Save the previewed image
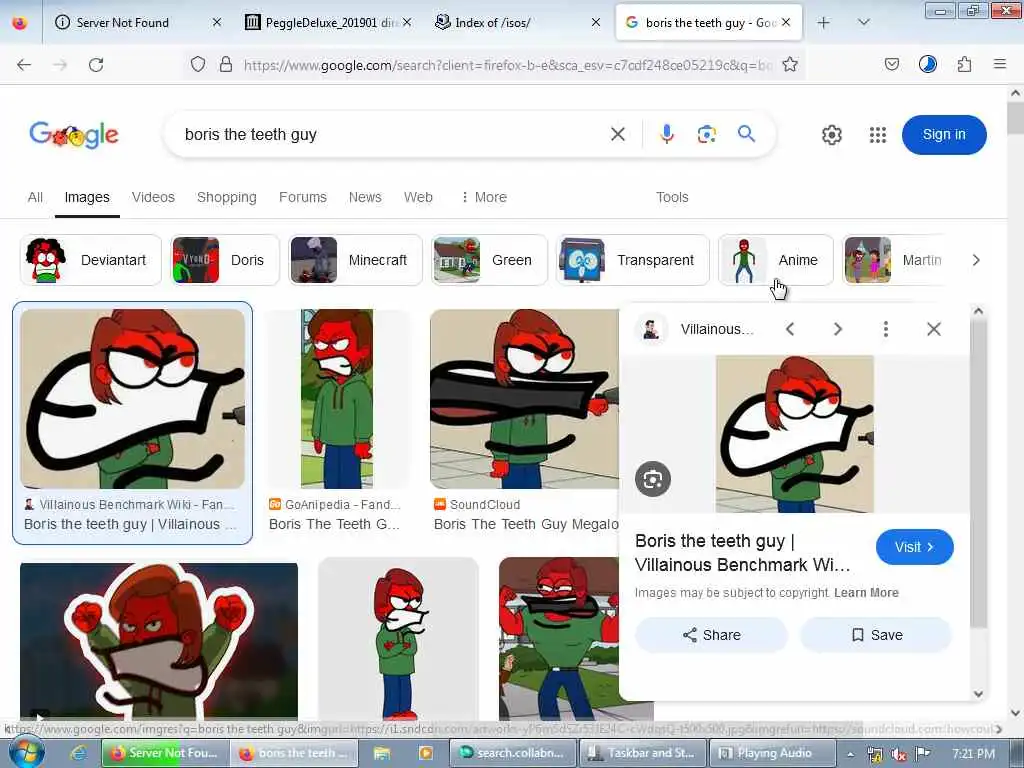This screenshot has width=1024, height=768. [876, 635]
